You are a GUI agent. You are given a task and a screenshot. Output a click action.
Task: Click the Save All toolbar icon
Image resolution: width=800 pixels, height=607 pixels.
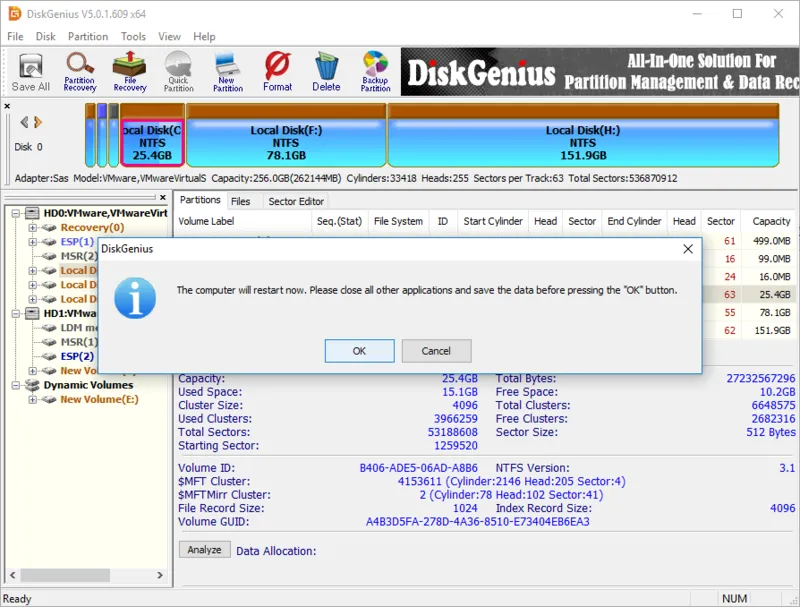coord(31,71)
